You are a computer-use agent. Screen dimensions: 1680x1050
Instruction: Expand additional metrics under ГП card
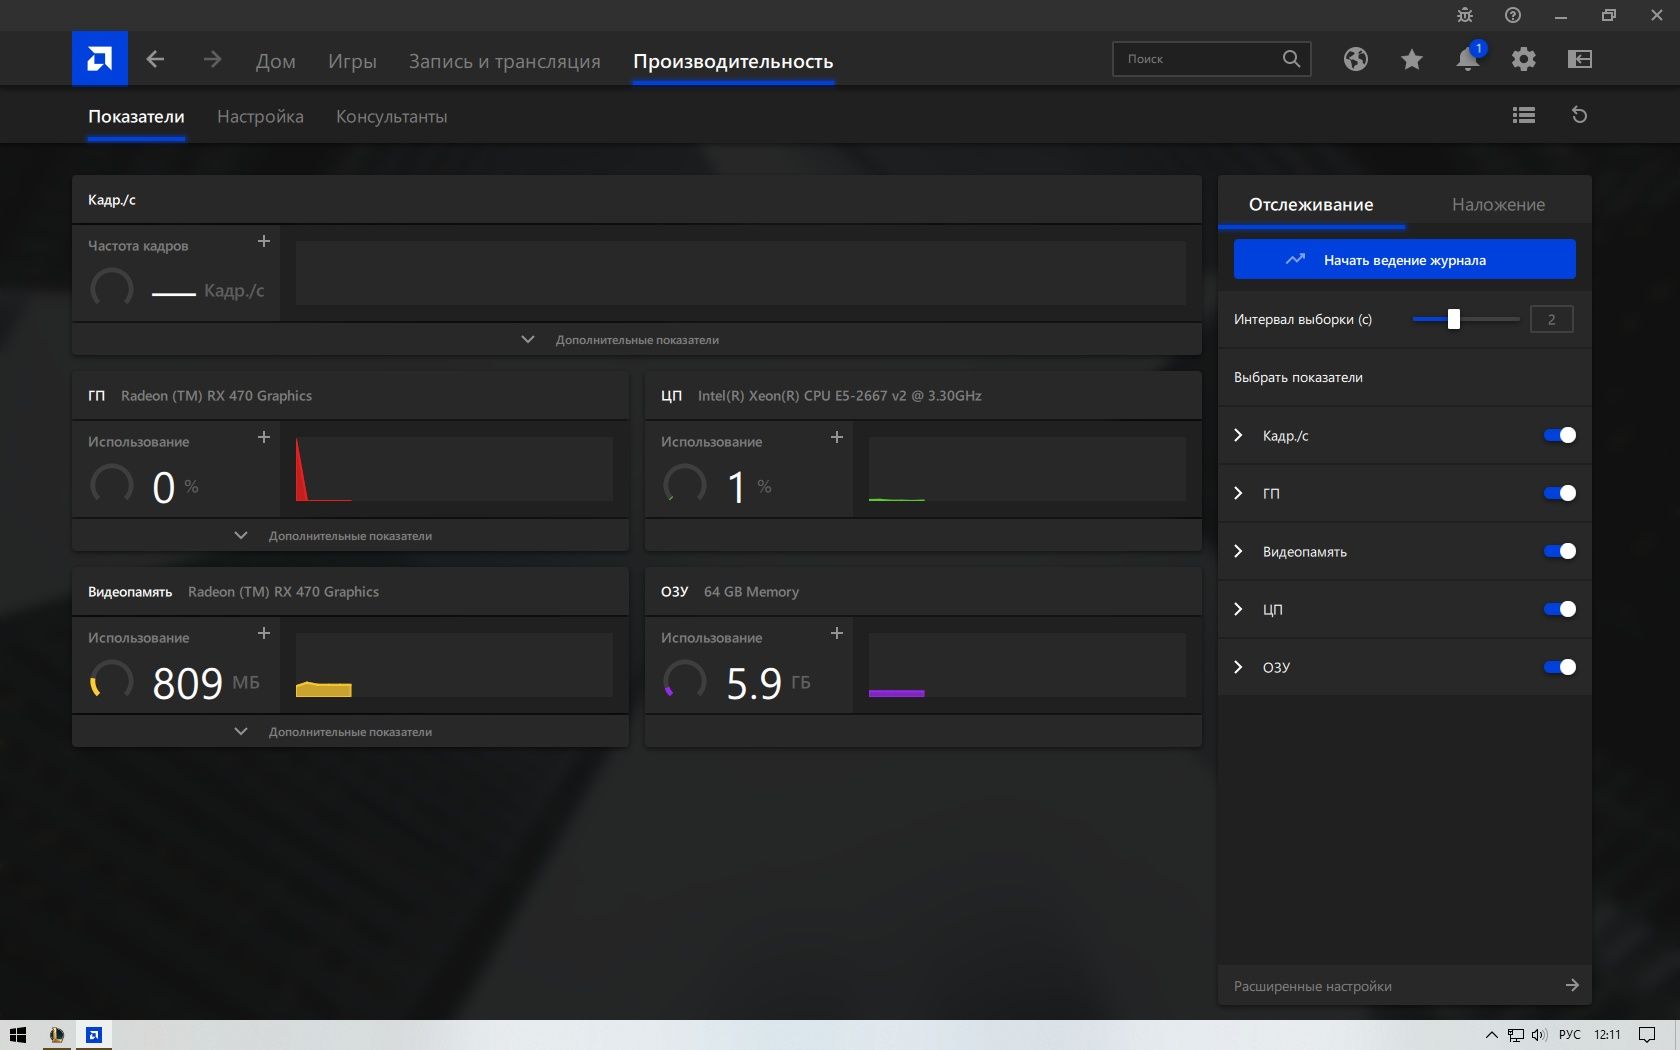350,536
